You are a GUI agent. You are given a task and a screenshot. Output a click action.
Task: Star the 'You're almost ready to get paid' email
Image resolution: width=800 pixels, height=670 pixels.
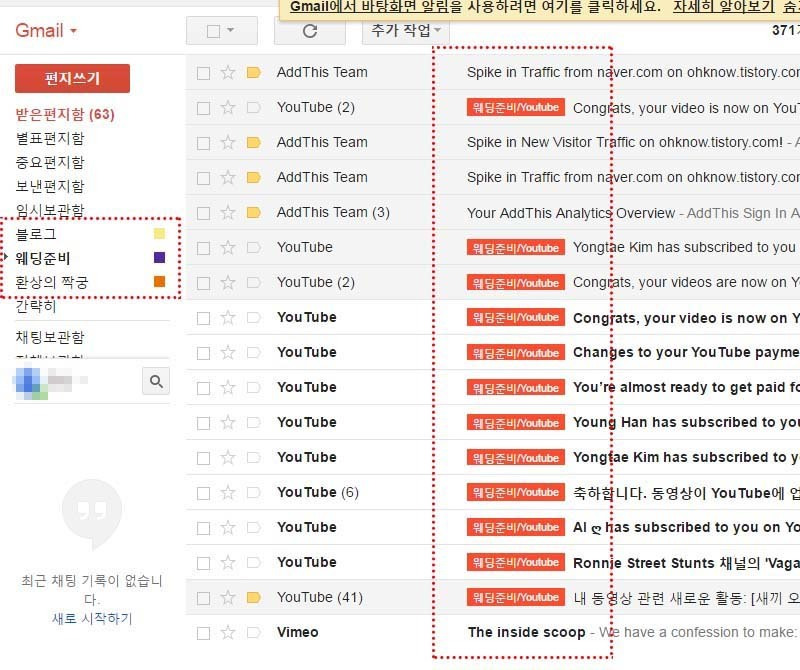tap(228, 388)
